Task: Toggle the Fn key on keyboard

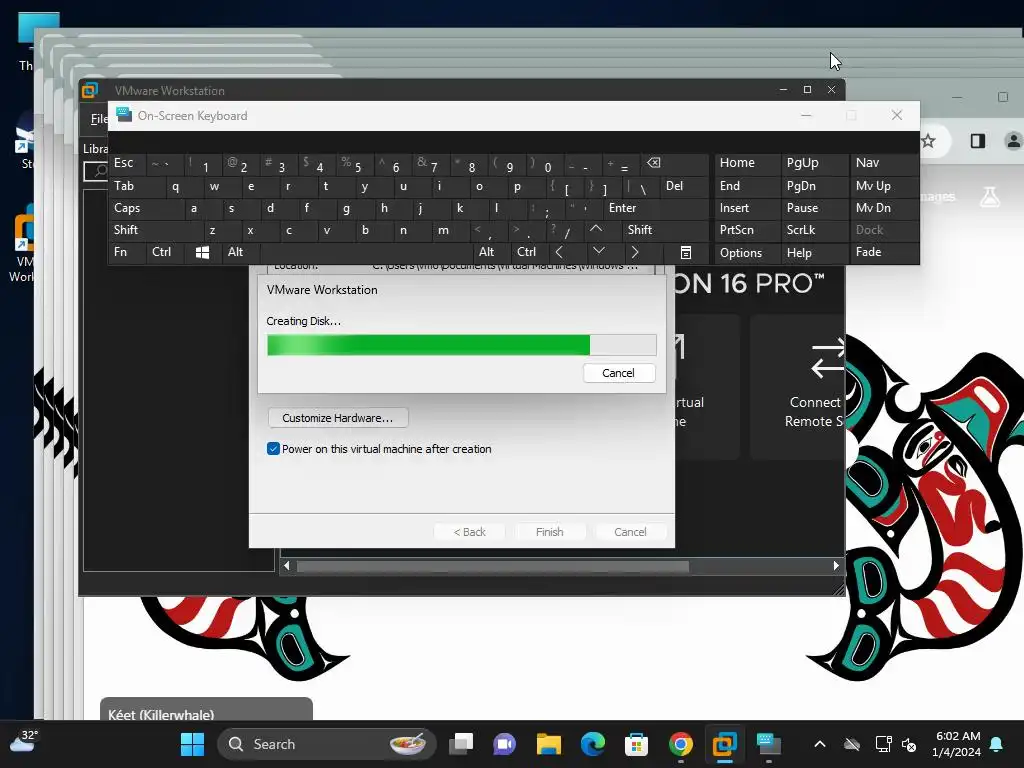Action: [x=127, y=252]
